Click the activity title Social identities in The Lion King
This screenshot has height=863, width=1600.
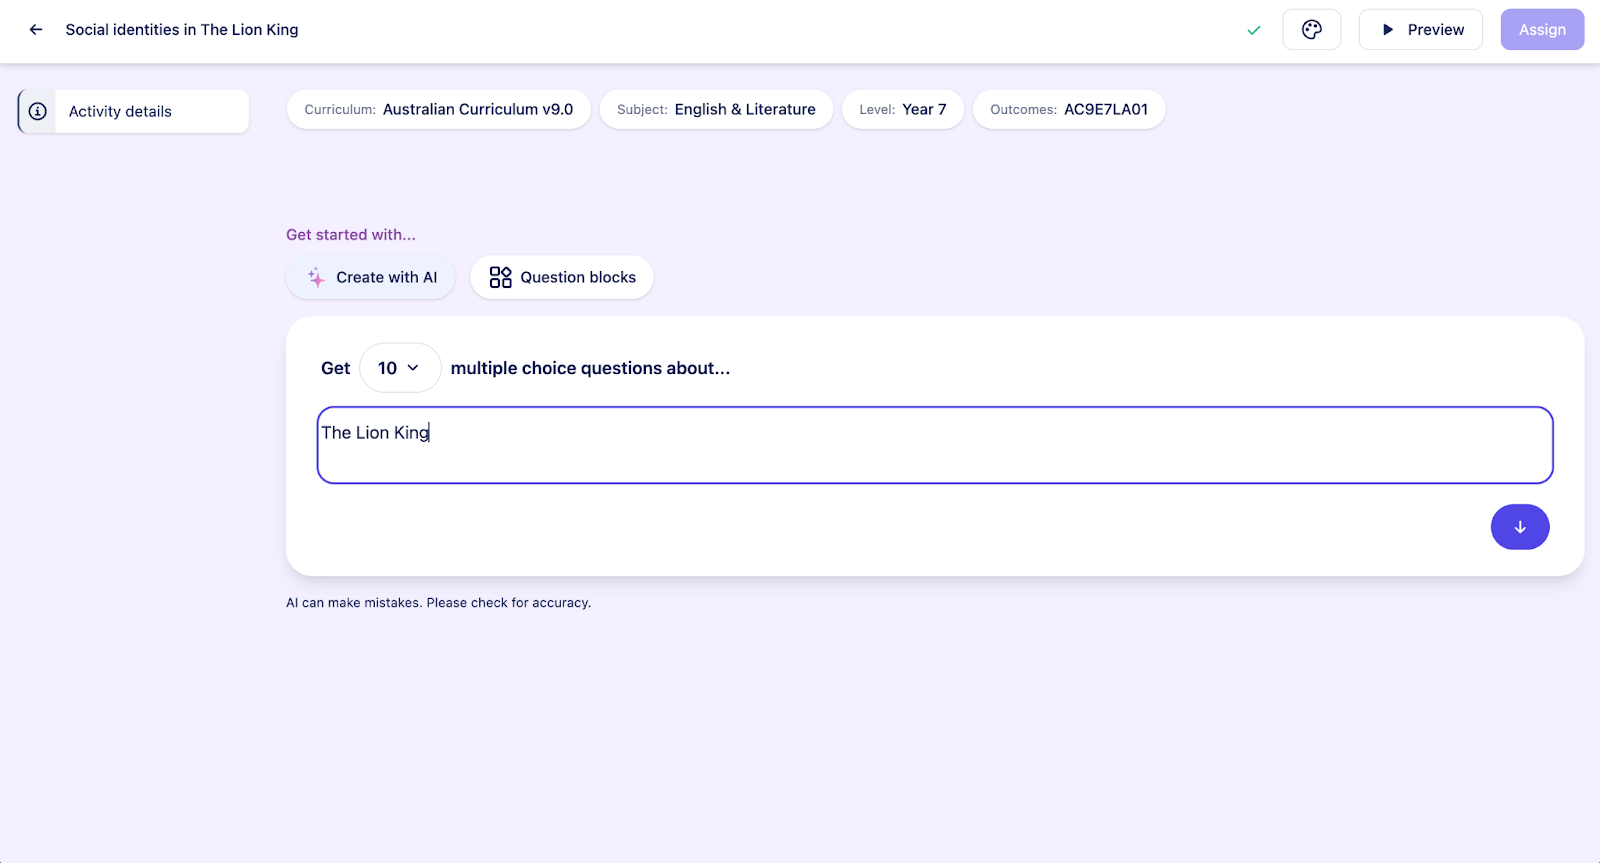tap(182, 30)
